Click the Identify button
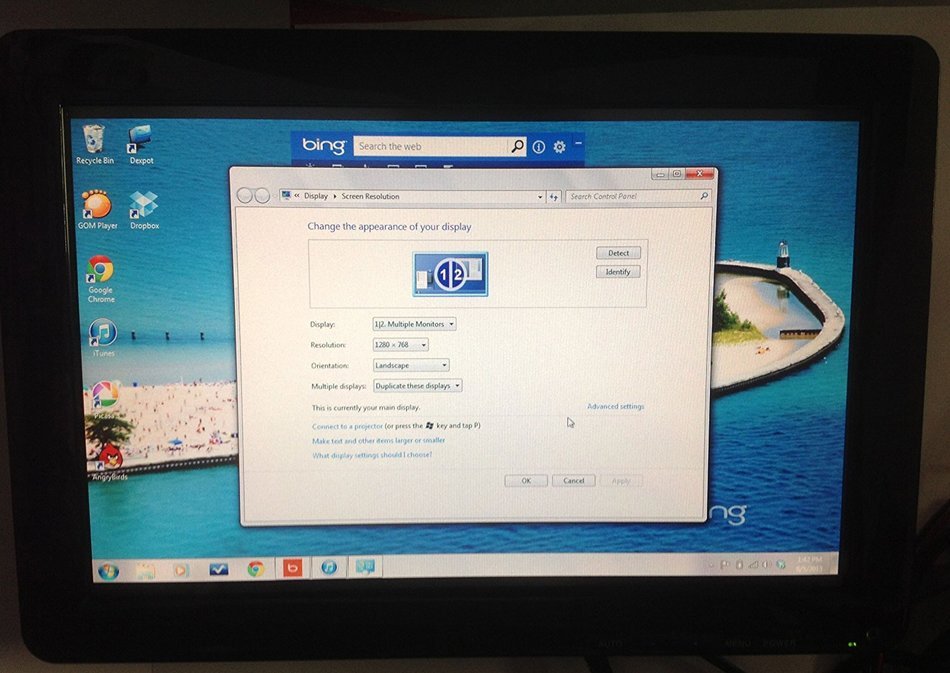950x673 pixels. [x=617, y=272]
